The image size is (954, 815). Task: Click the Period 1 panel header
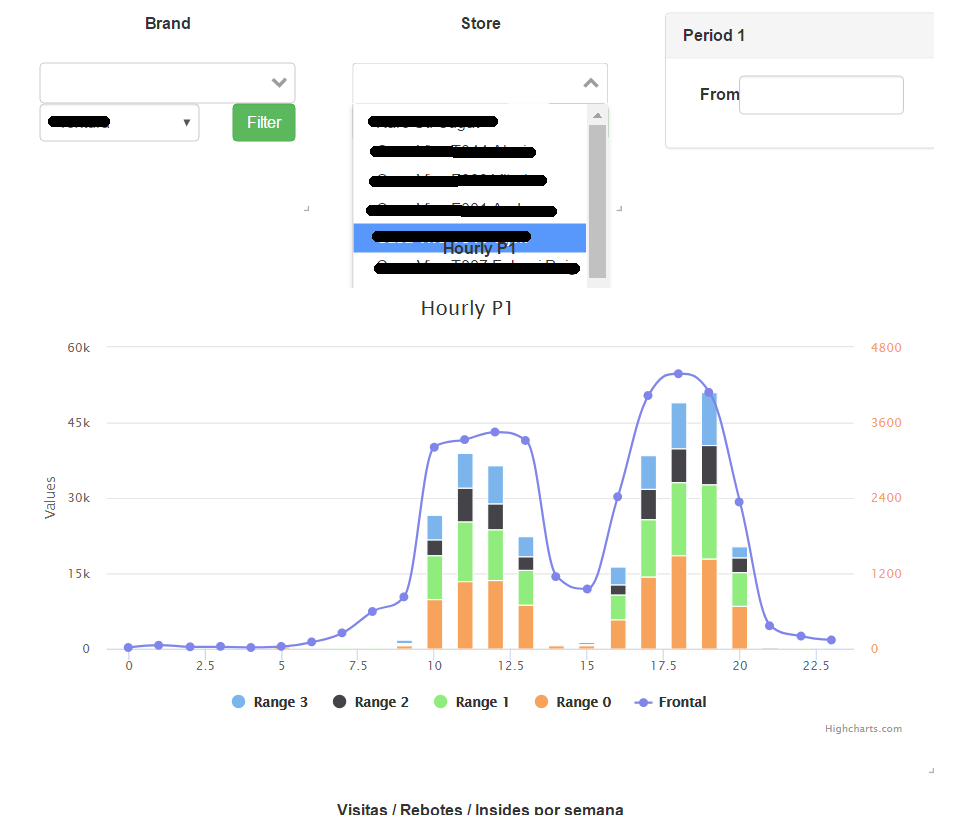(x=799, y=35)
